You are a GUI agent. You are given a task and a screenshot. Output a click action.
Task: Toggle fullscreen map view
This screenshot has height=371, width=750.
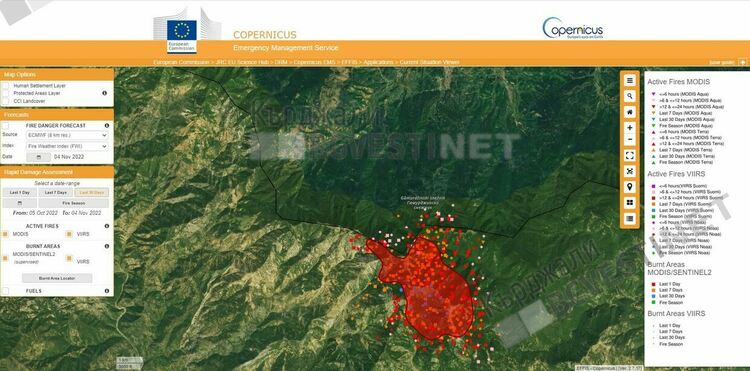(629, 155)
